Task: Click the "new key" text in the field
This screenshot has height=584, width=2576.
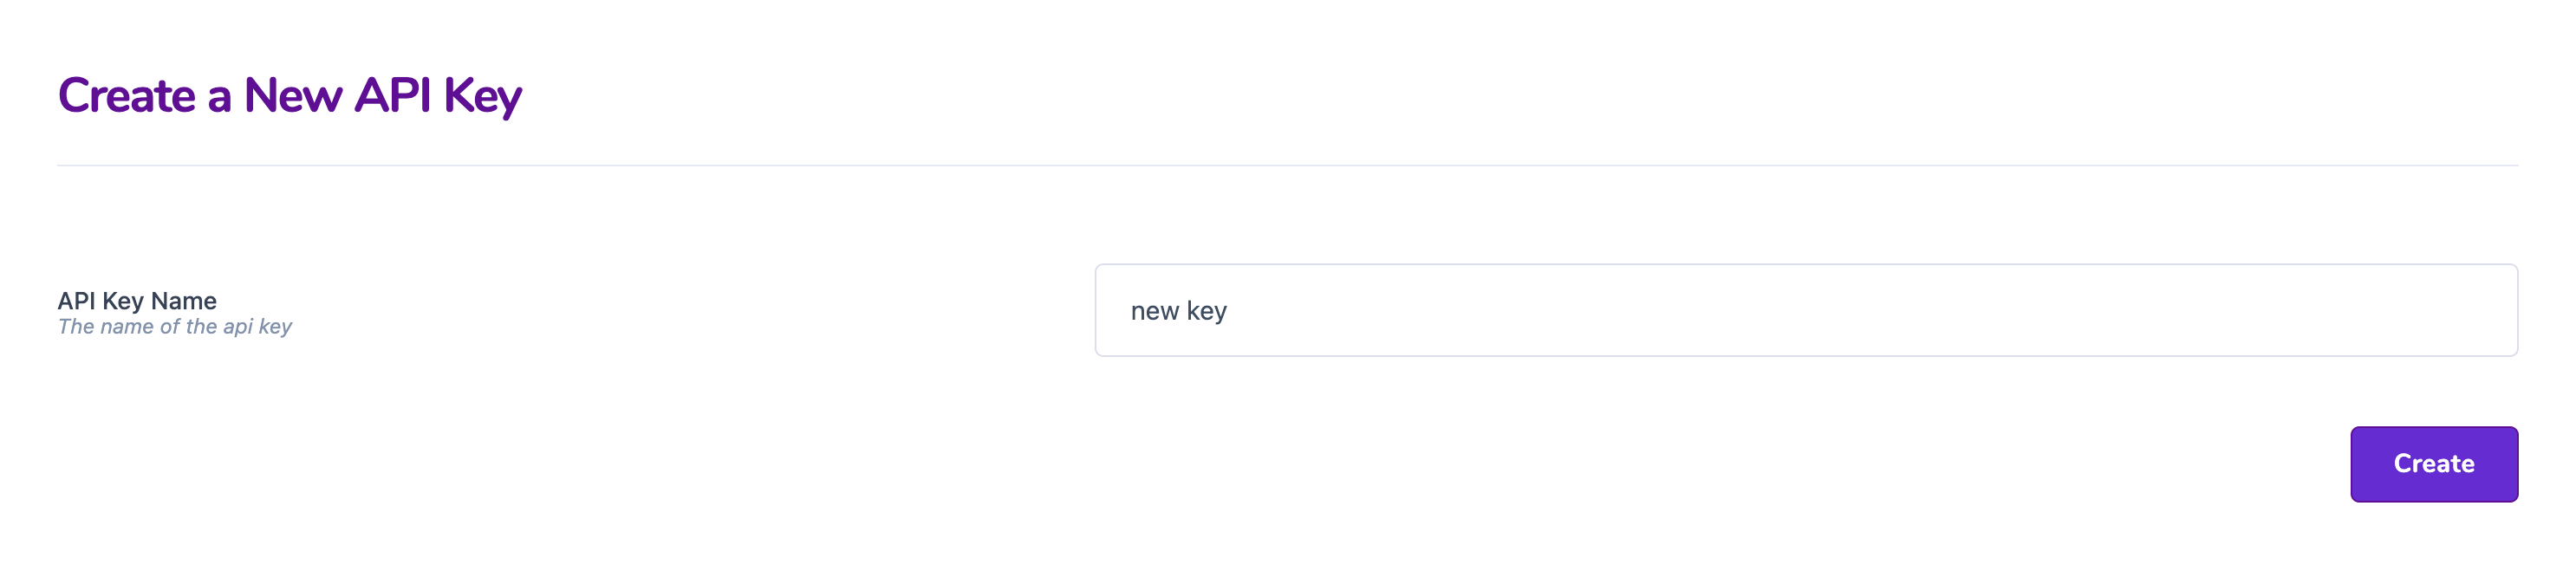Action: pyautogui.click(x=1178, y=311)
